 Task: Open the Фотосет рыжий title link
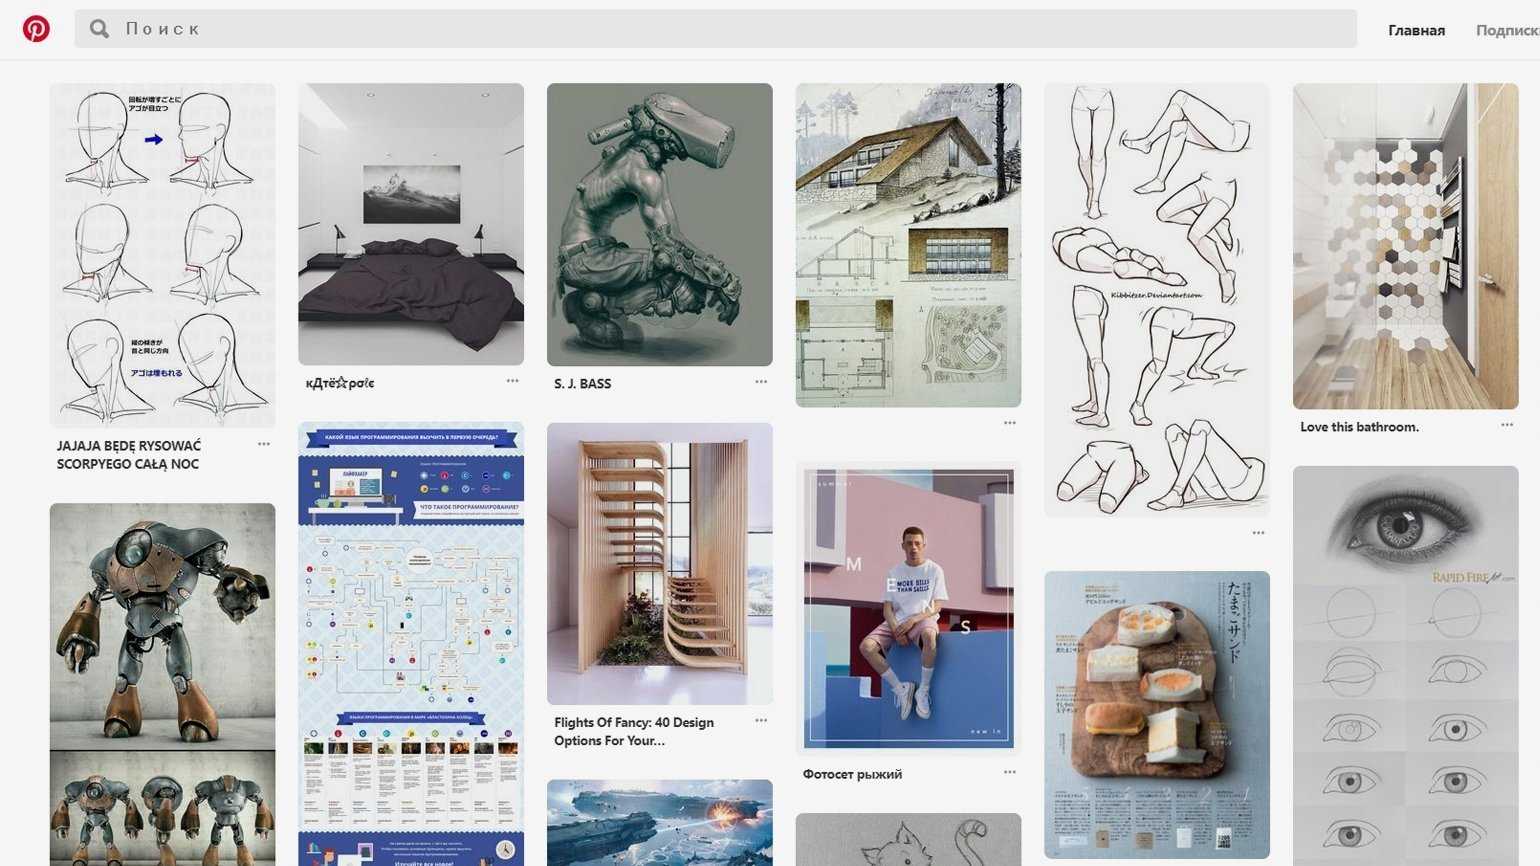(852, 774)
